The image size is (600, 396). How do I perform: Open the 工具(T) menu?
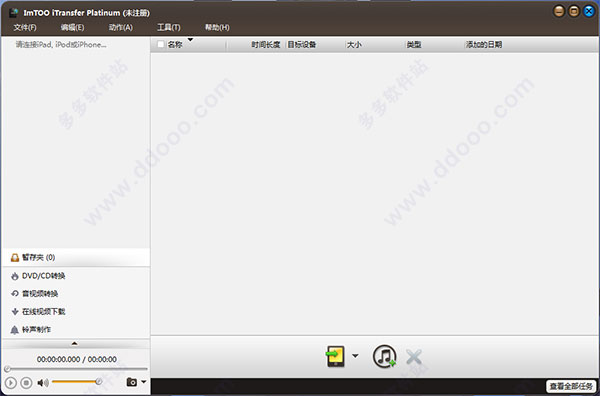[168, 27]
